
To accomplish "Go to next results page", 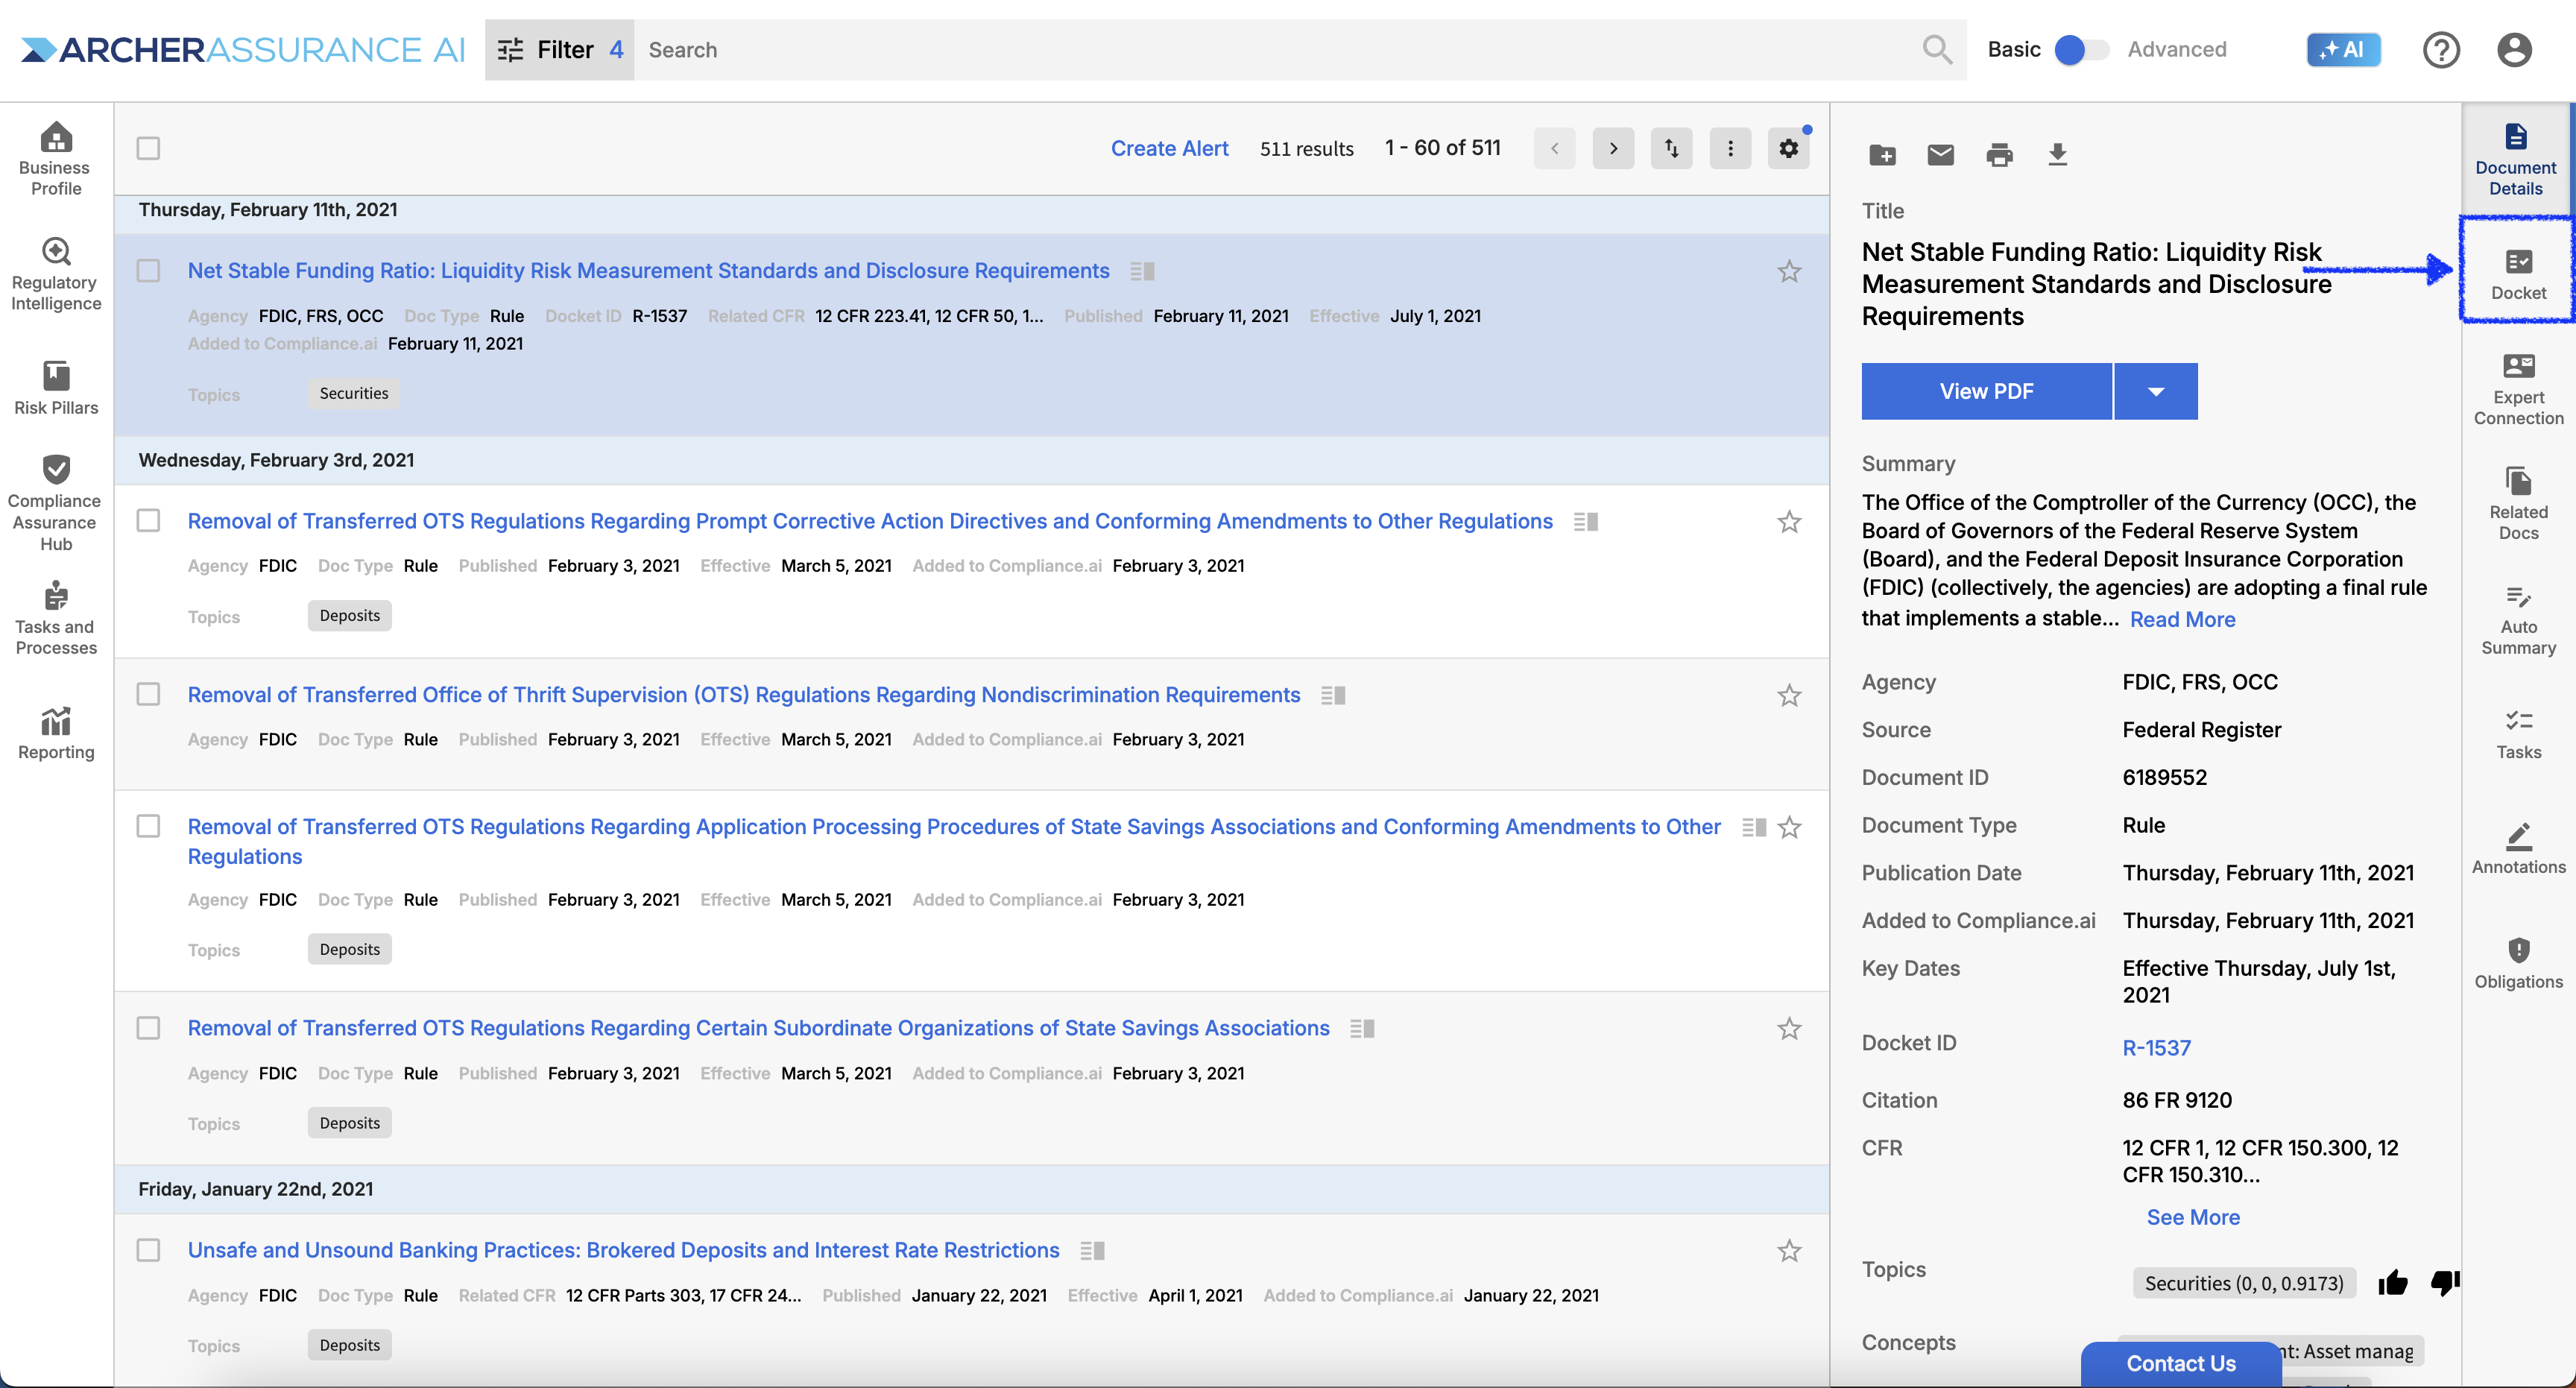I will [x=1613, y=148].
